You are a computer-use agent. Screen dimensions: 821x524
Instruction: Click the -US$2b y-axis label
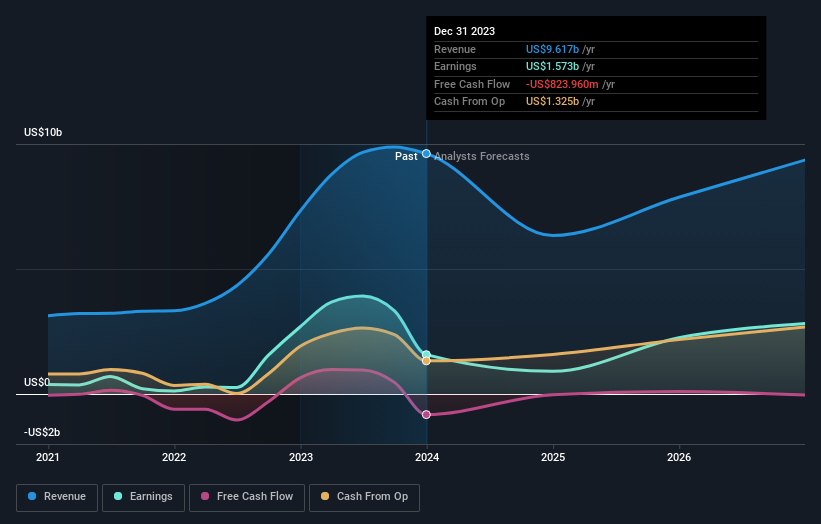coord(42,432)
